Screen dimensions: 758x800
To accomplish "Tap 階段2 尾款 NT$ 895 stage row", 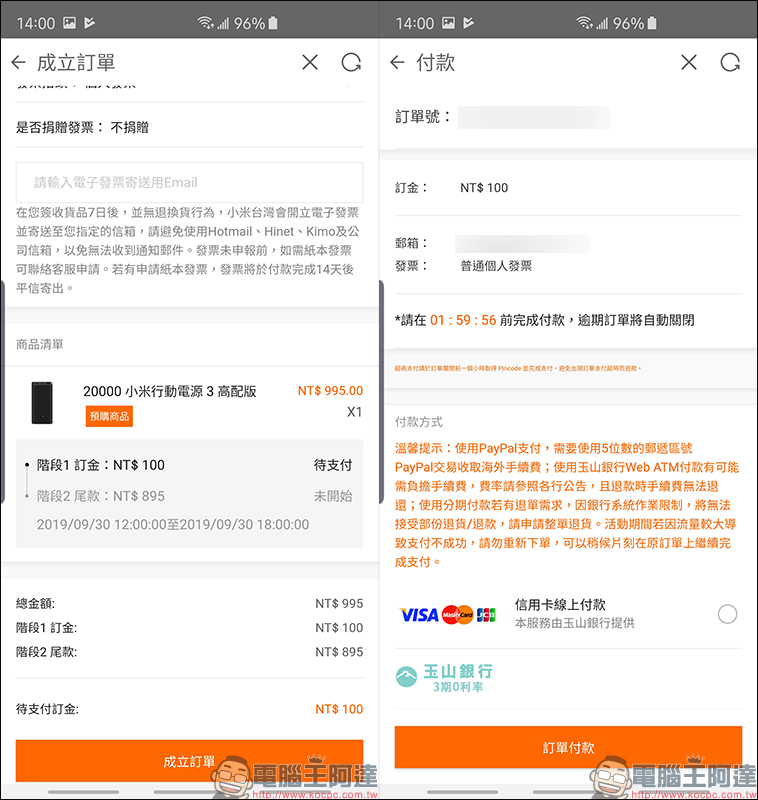I will [189, 496].
